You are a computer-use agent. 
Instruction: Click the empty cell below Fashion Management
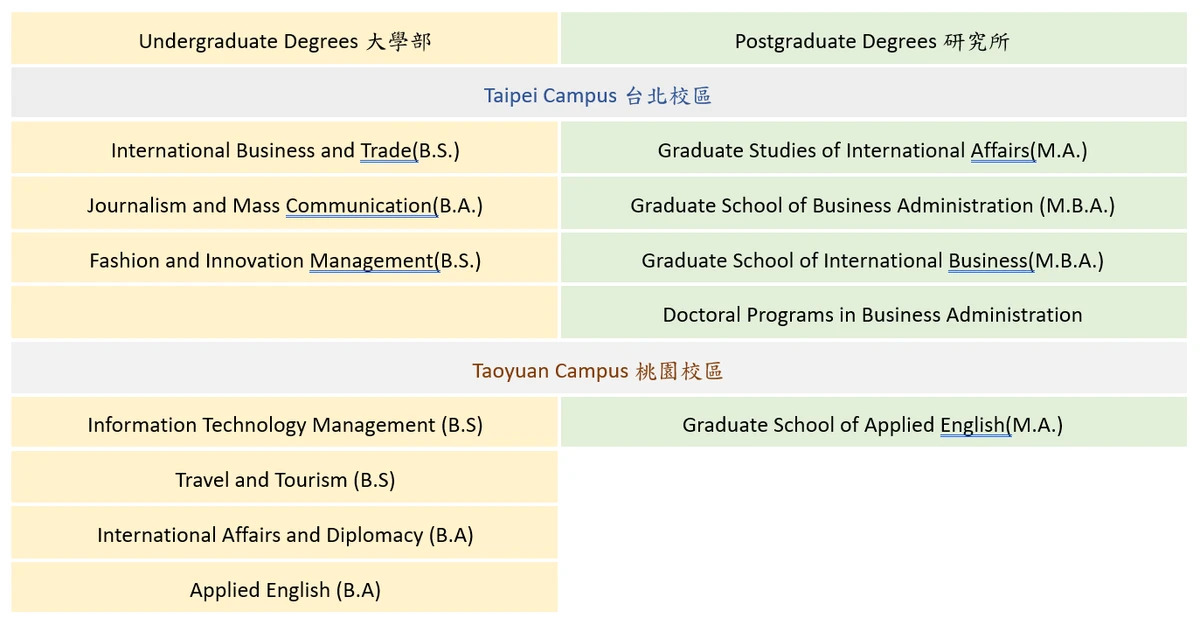285,314
